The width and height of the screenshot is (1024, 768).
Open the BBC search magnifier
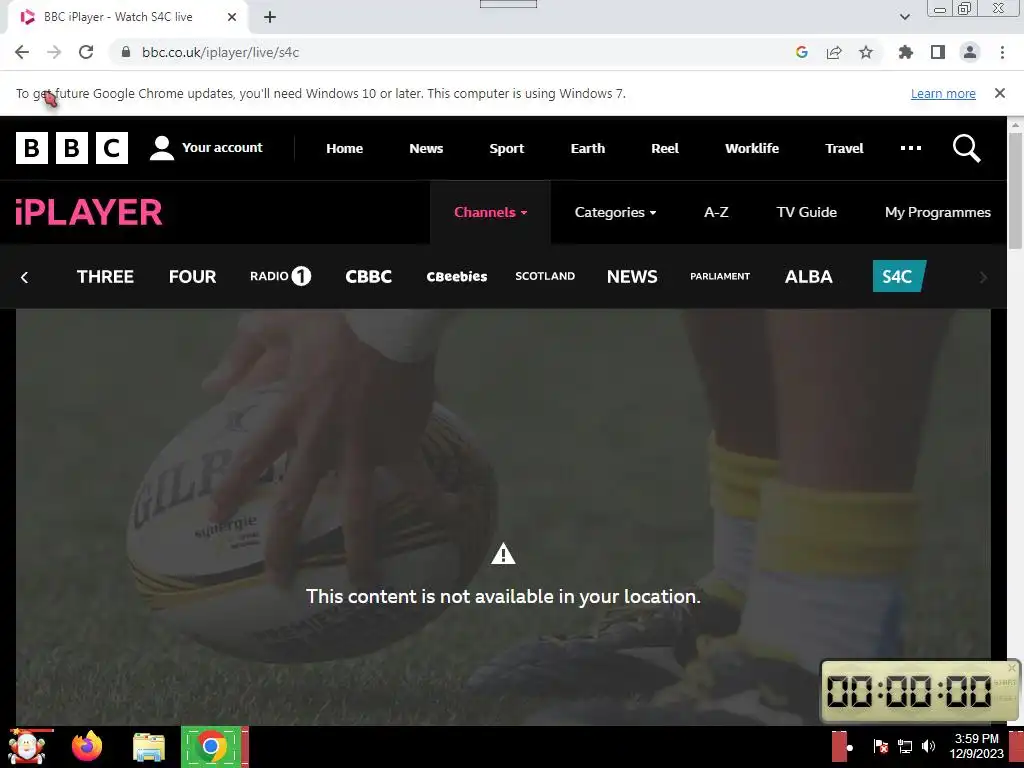click(967, 148)
